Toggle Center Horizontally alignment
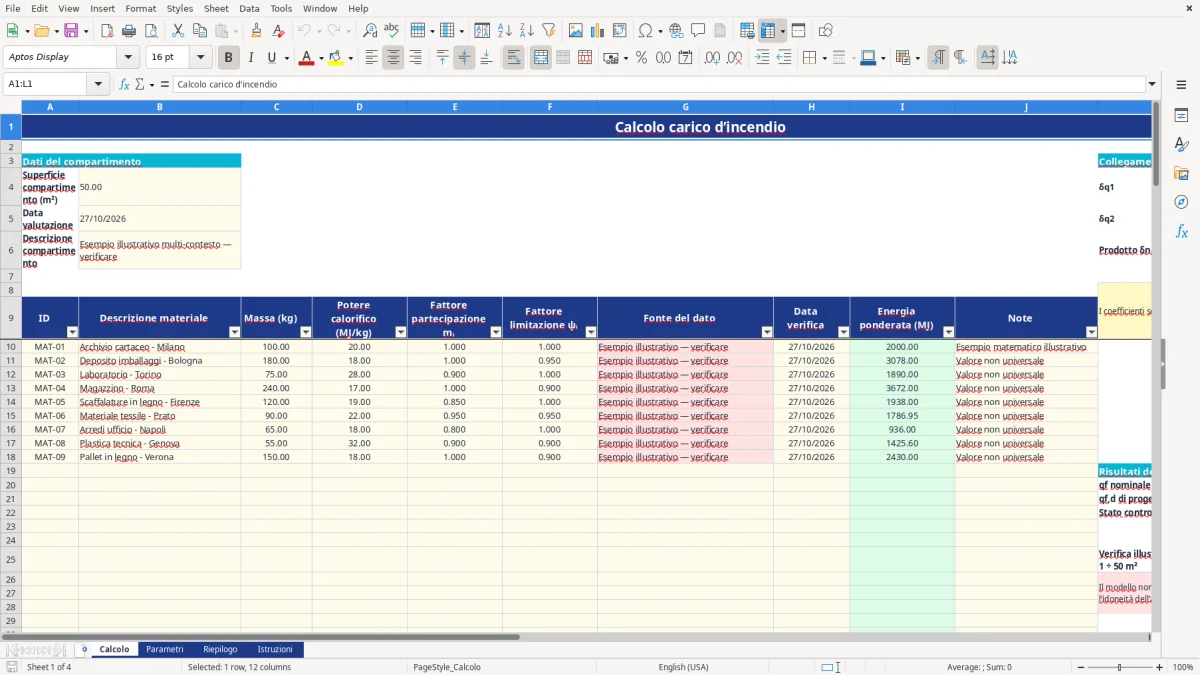This screenshot has height=675, width=1200. tap(393, 58)
